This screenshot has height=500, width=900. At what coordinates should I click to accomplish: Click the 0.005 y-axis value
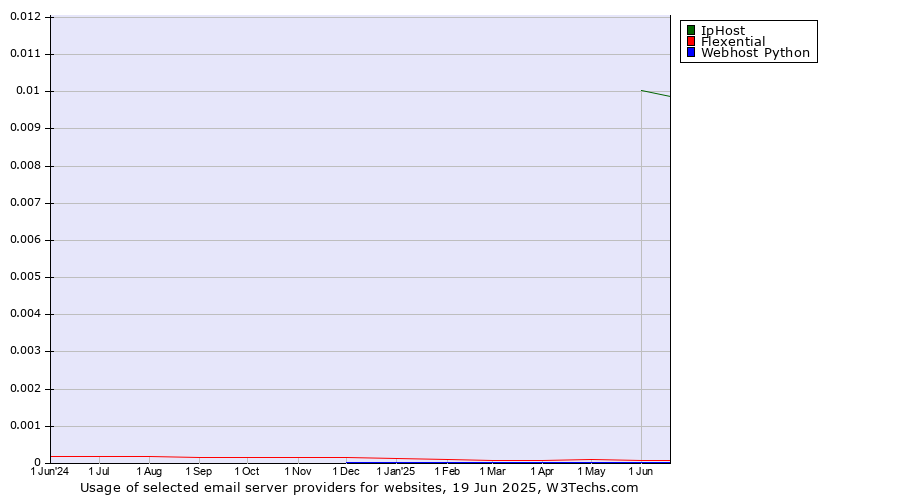(26, 276)
